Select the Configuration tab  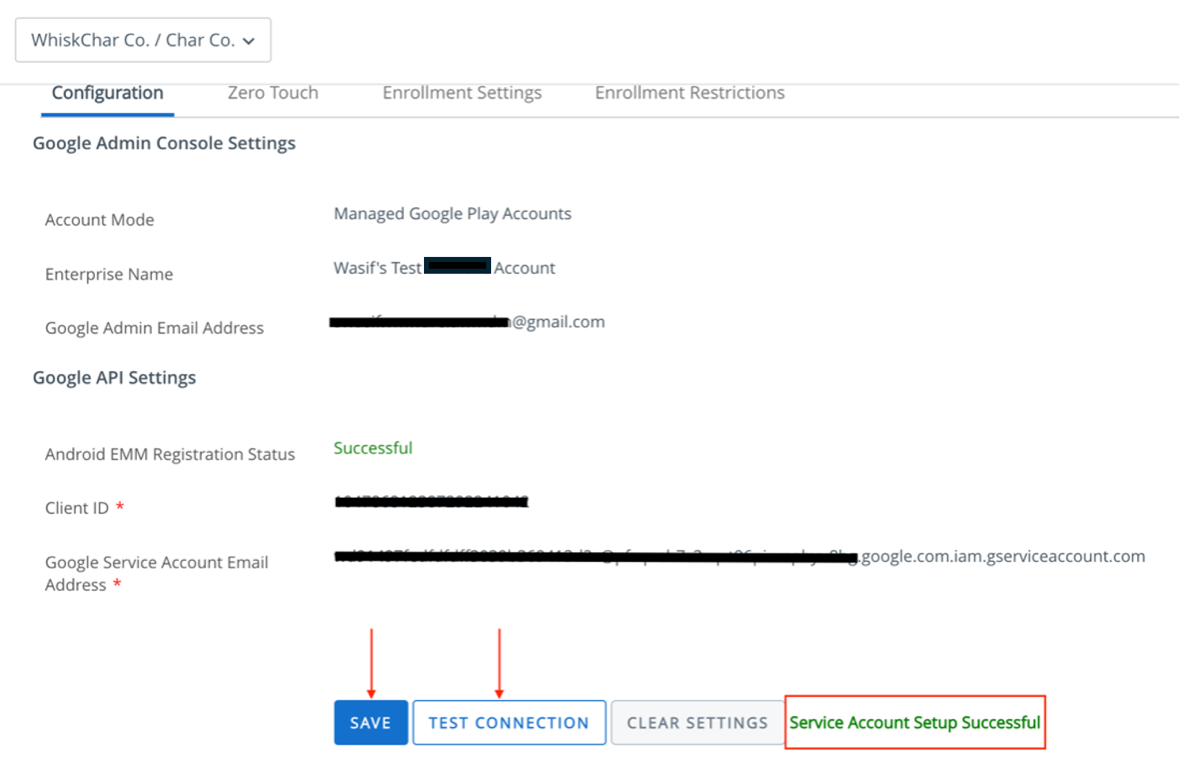(107, 92)
